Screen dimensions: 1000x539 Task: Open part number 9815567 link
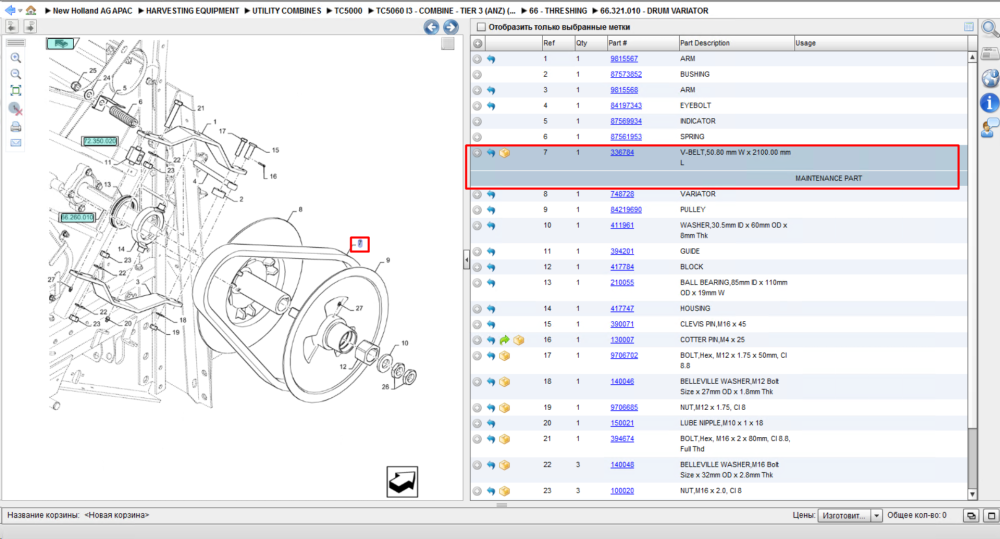point(624,59)
